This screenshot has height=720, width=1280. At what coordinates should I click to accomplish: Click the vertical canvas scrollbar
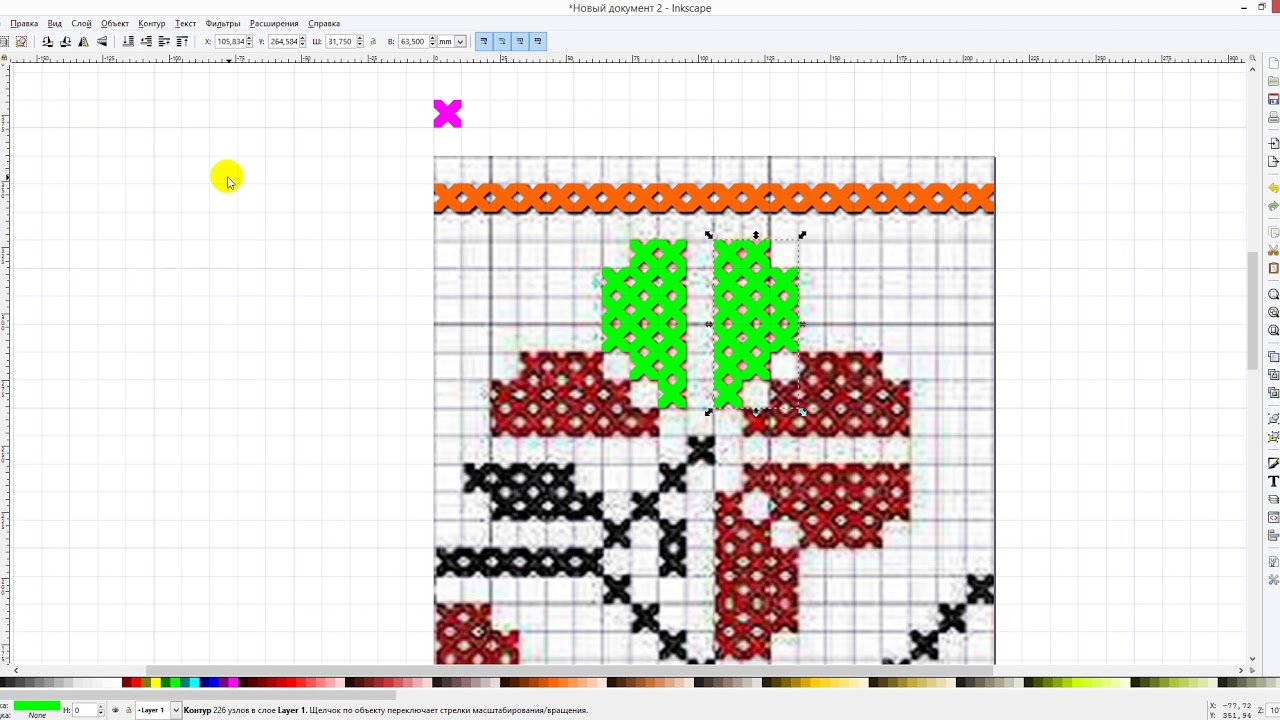tap(1254, 312)
